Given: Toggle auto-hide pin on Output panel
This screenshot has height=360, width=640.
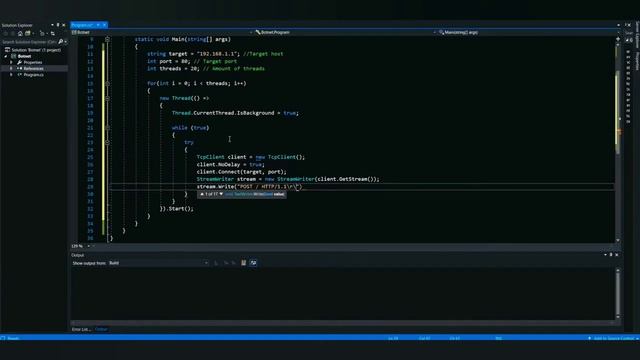Looking at the screenshot, I should coord(611,255).
